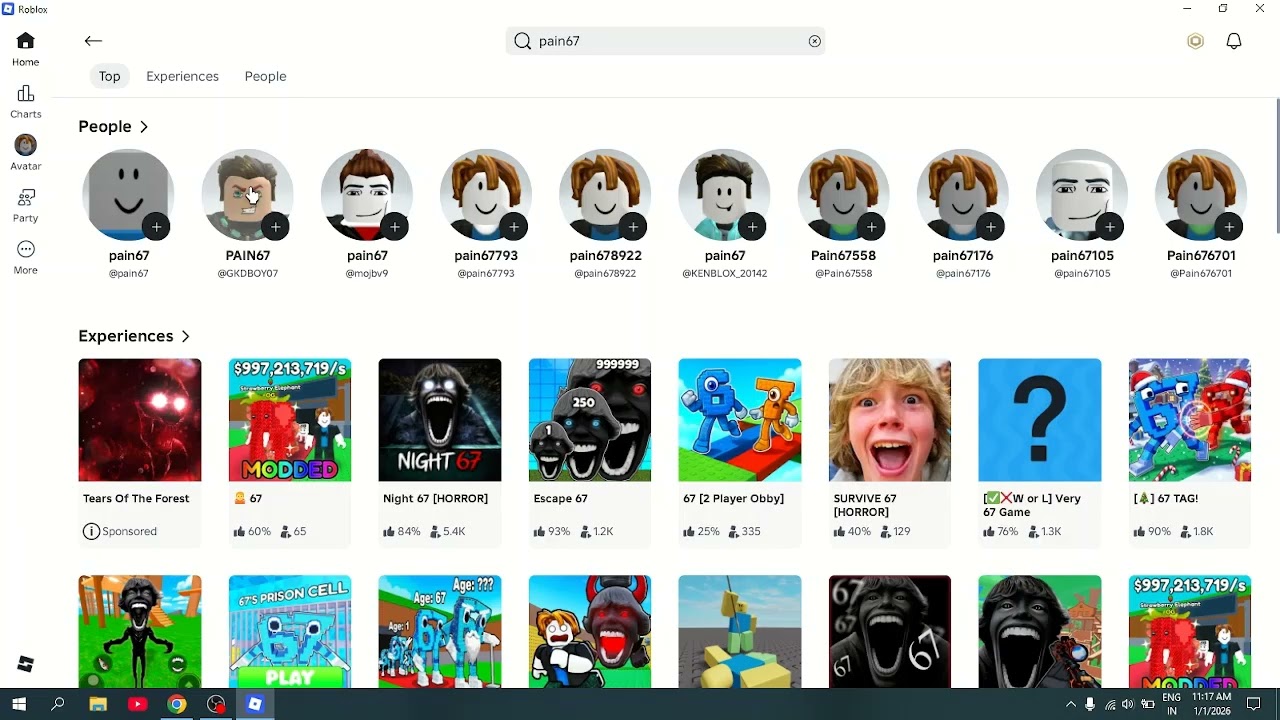Screen dimensions: 1280x720
Task: Click the pain67176 display name
Action: click(x=963, y=256)
